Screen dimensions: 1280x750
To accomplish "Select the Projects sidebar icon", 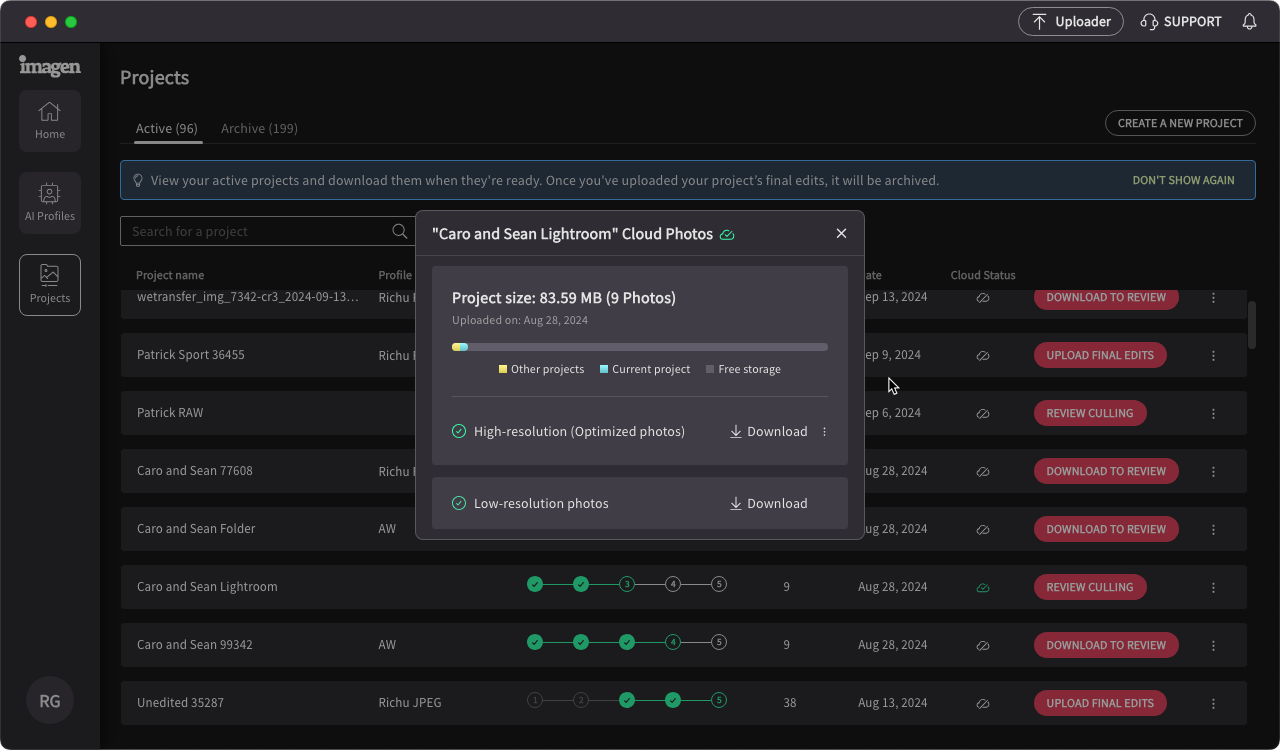I will [50, 285].
